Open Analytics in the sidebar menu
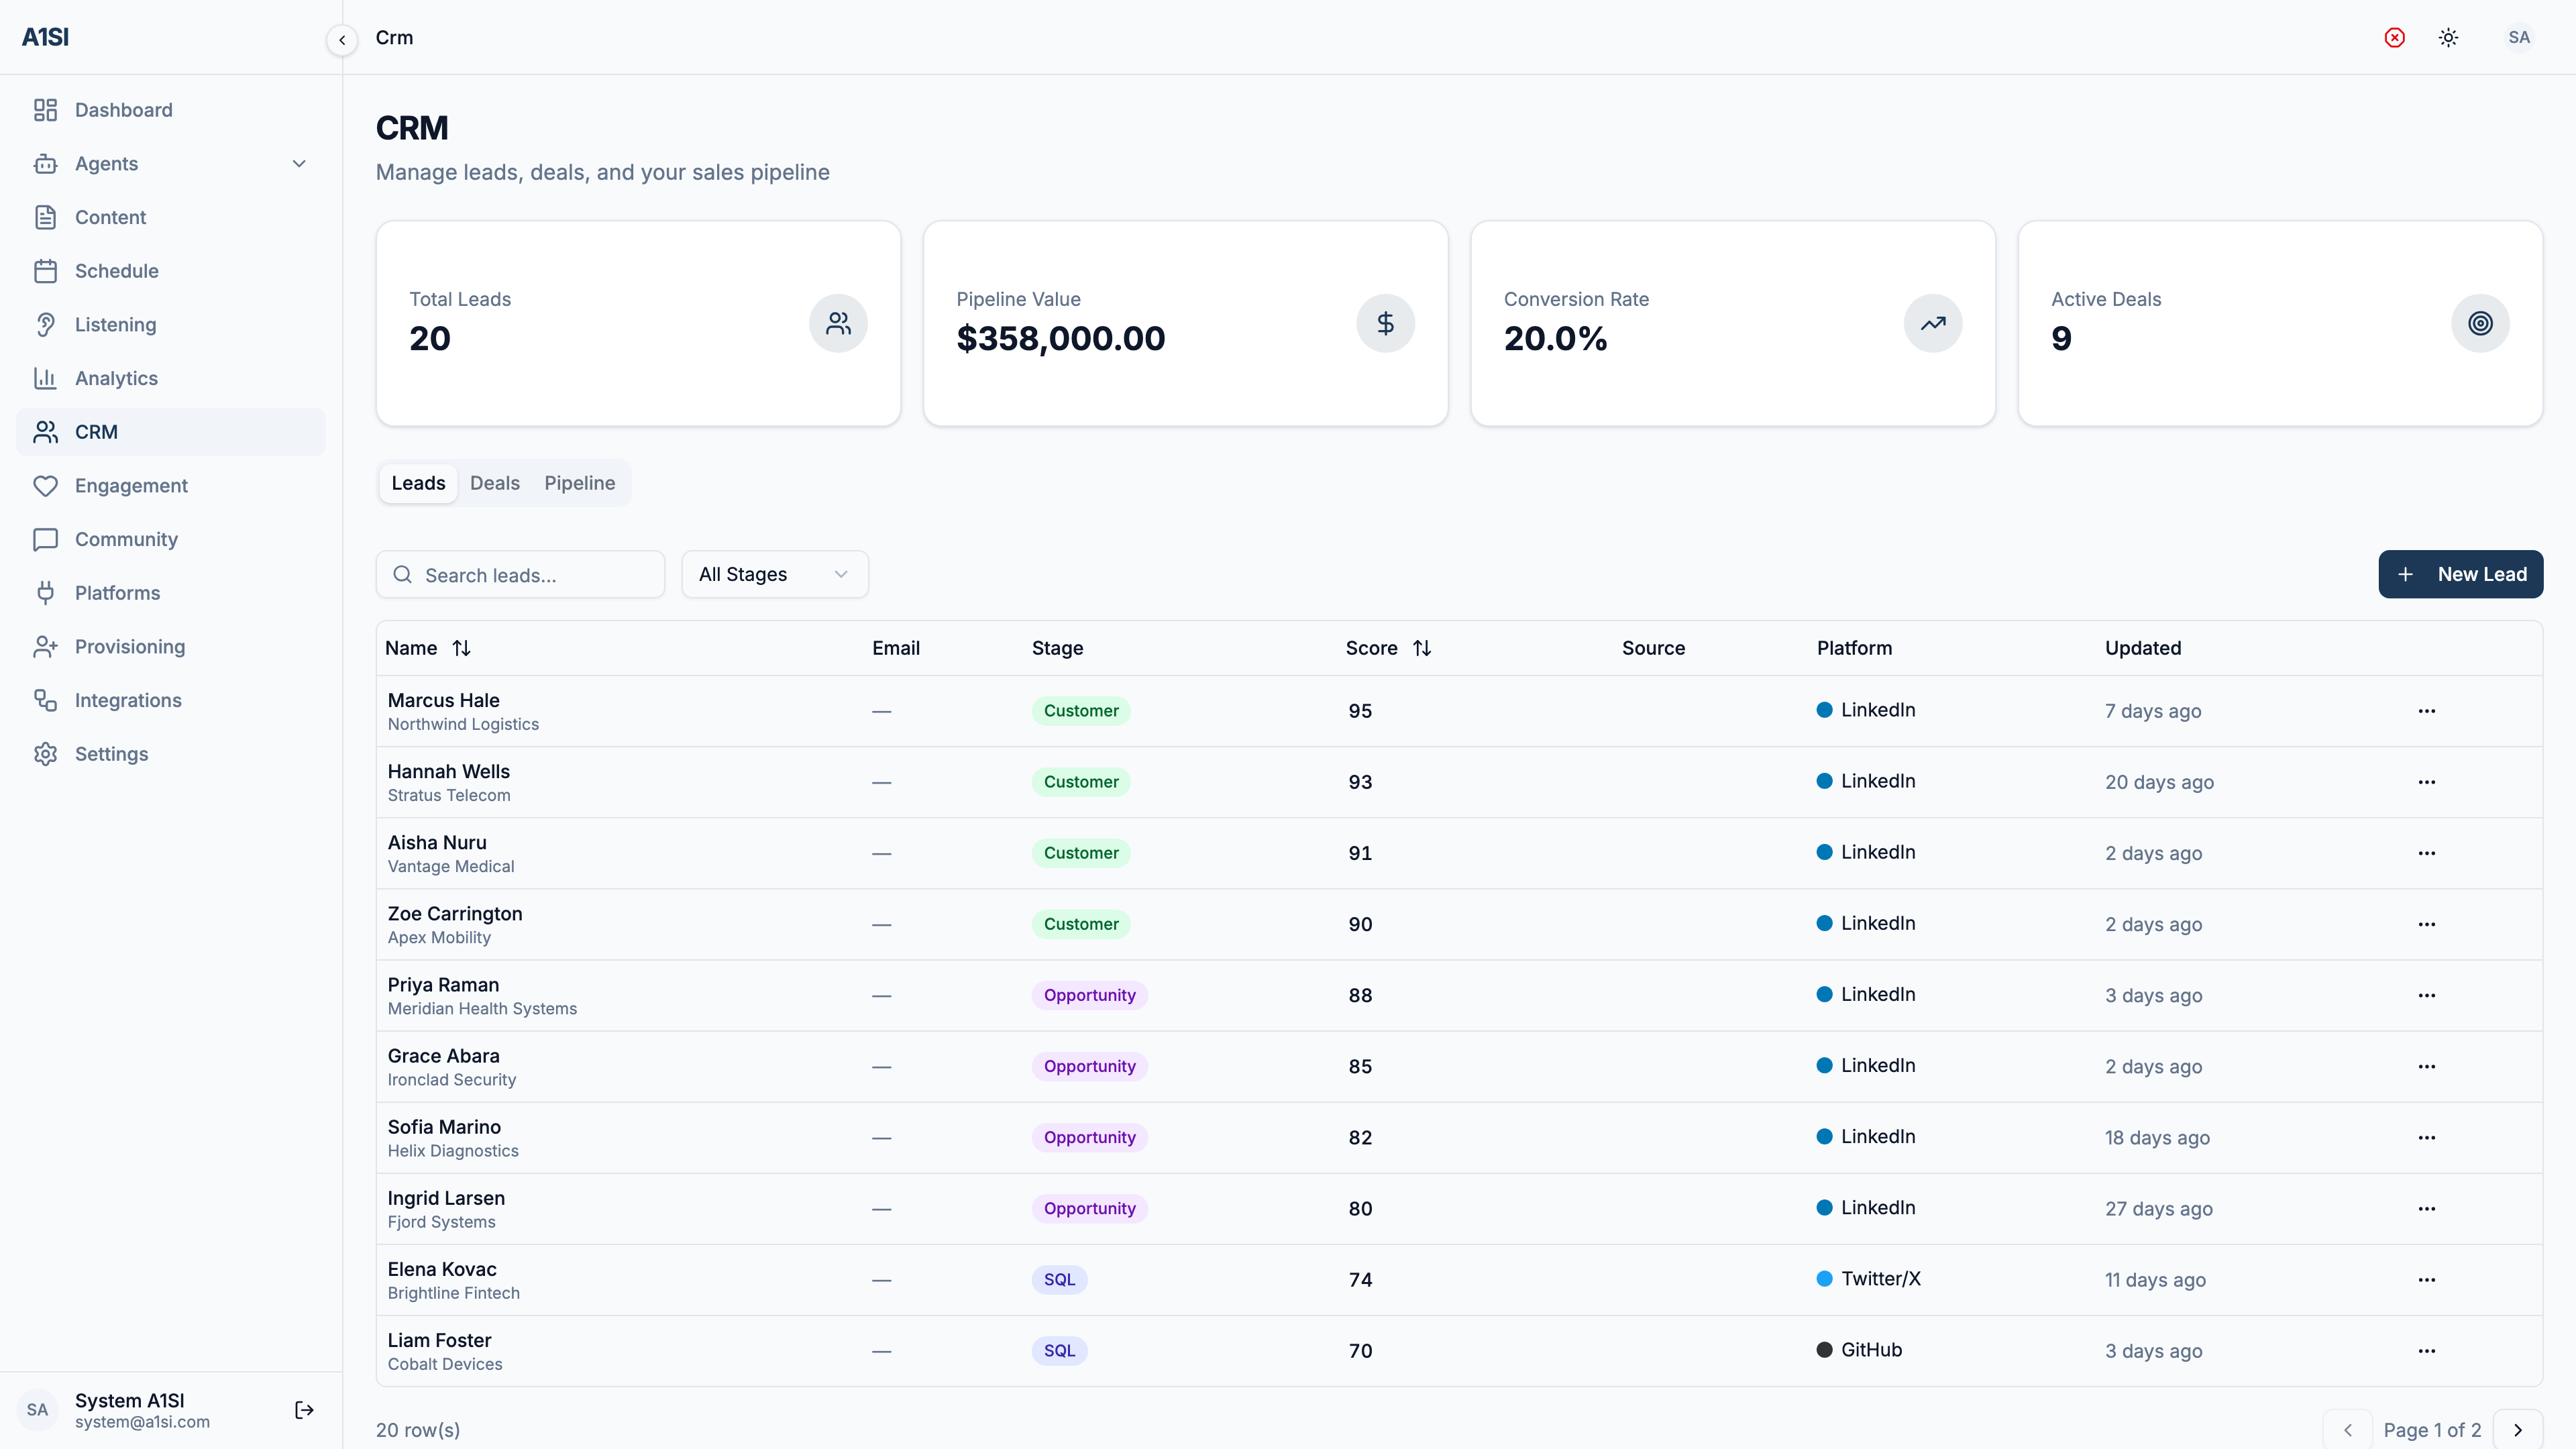Image resolution: width=2576 pixels, height=1449 pixels. pyautogui.click(x=171, y=378)
